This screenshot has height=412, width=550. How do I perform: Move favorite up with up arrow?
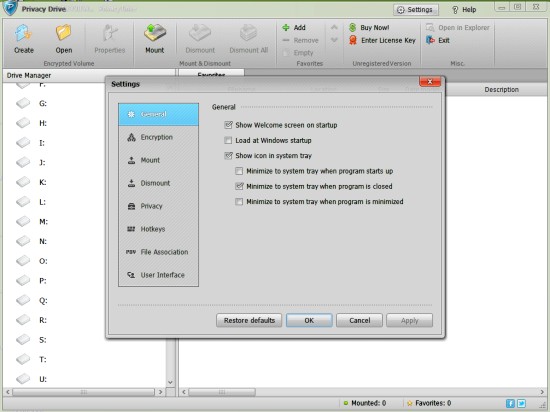(x=334, y=27)
